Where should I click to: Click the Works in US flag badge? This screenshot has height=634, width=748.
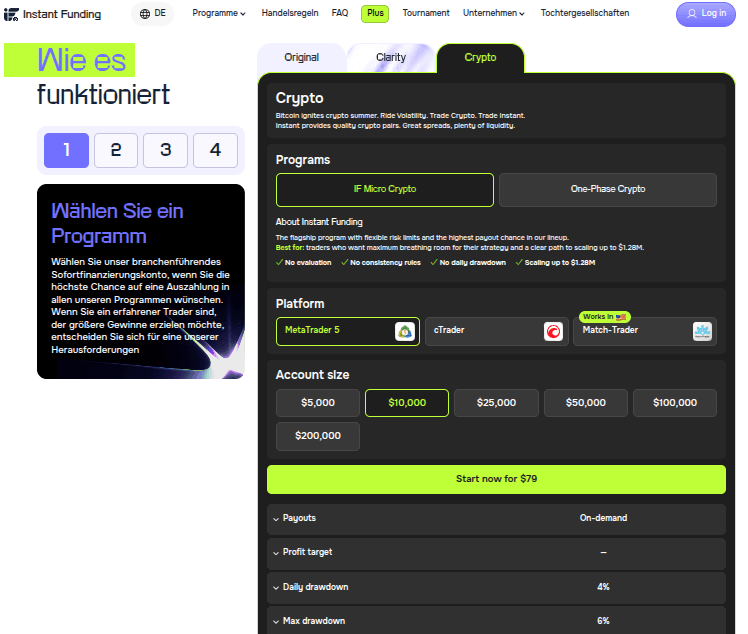coord(604,317)
